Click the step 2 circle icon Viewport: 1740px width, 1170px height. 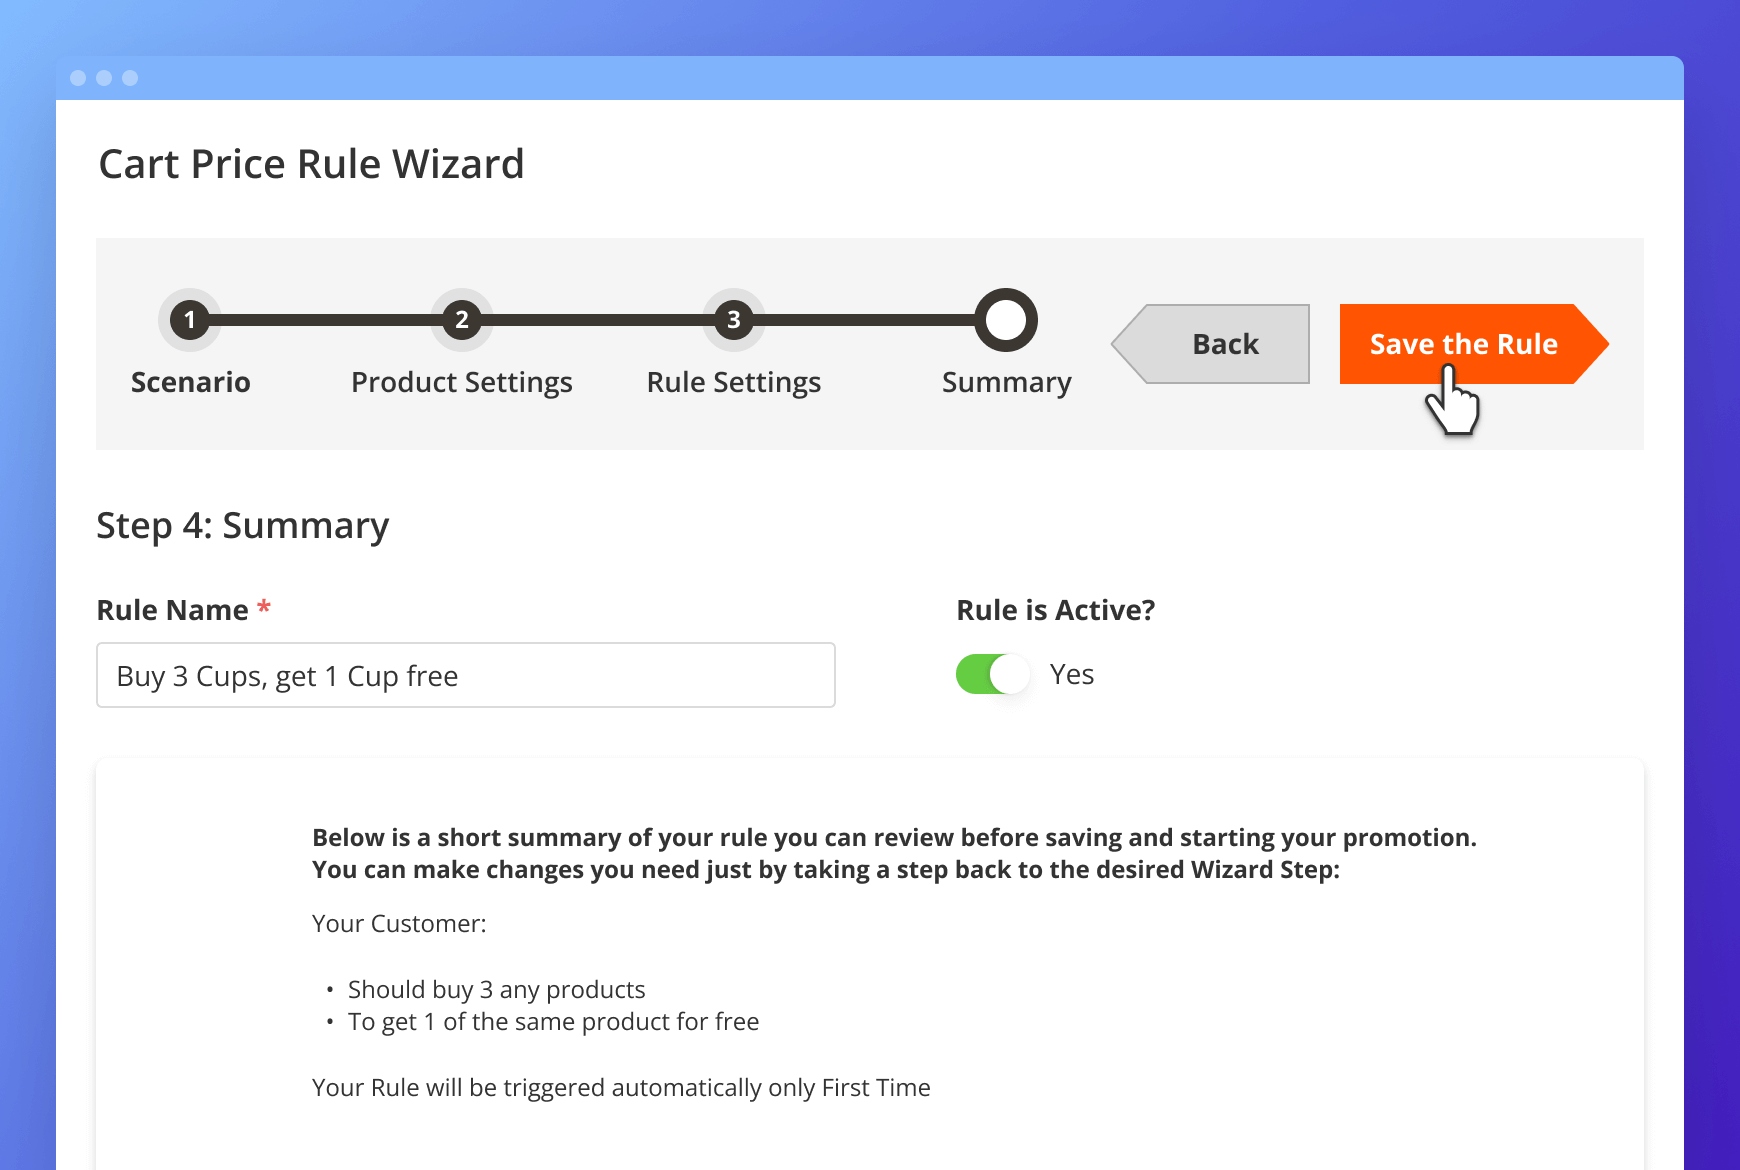click(462, 320)
